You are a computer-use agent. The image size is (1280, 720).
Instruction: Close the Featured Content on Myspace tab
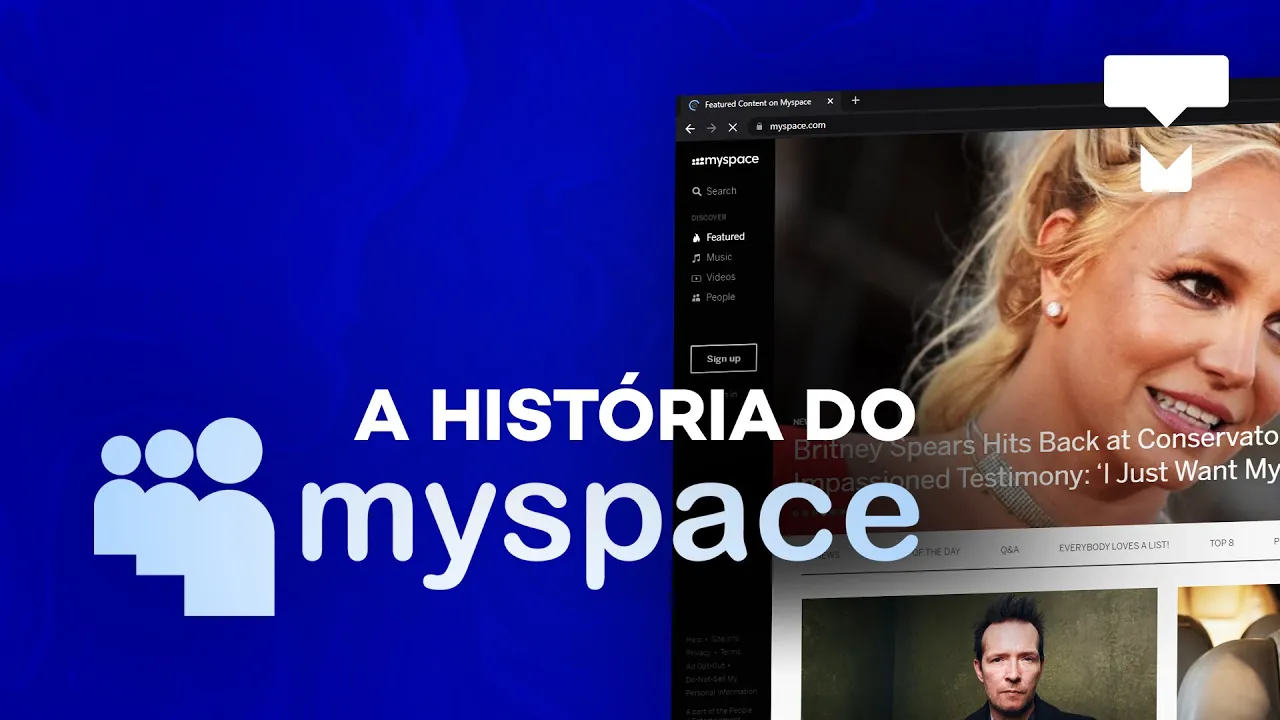pos(830,101)
